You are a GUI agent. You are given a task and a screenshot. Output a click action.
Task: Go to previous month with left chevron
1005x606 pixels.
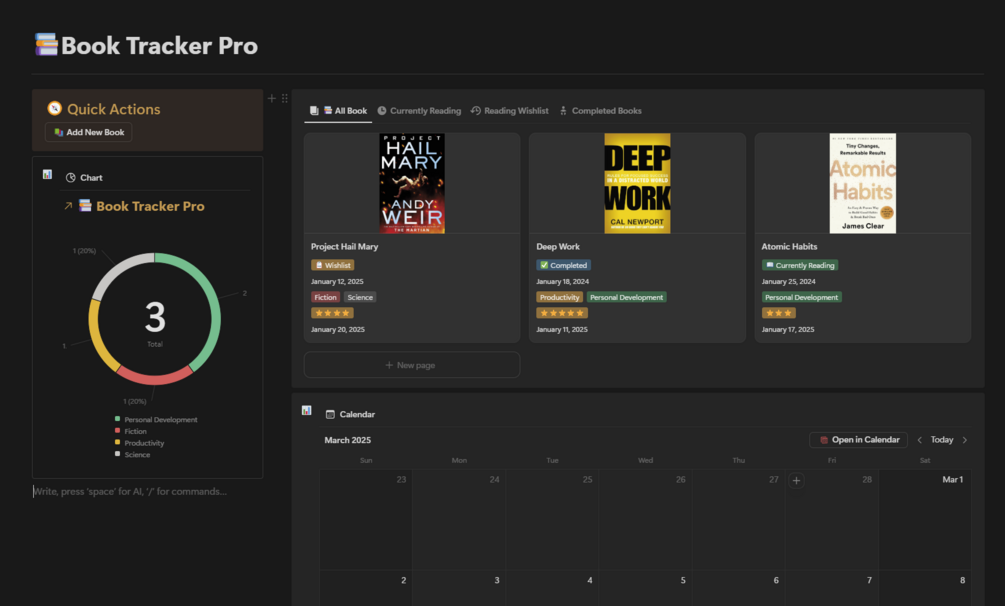coord(920,440)
